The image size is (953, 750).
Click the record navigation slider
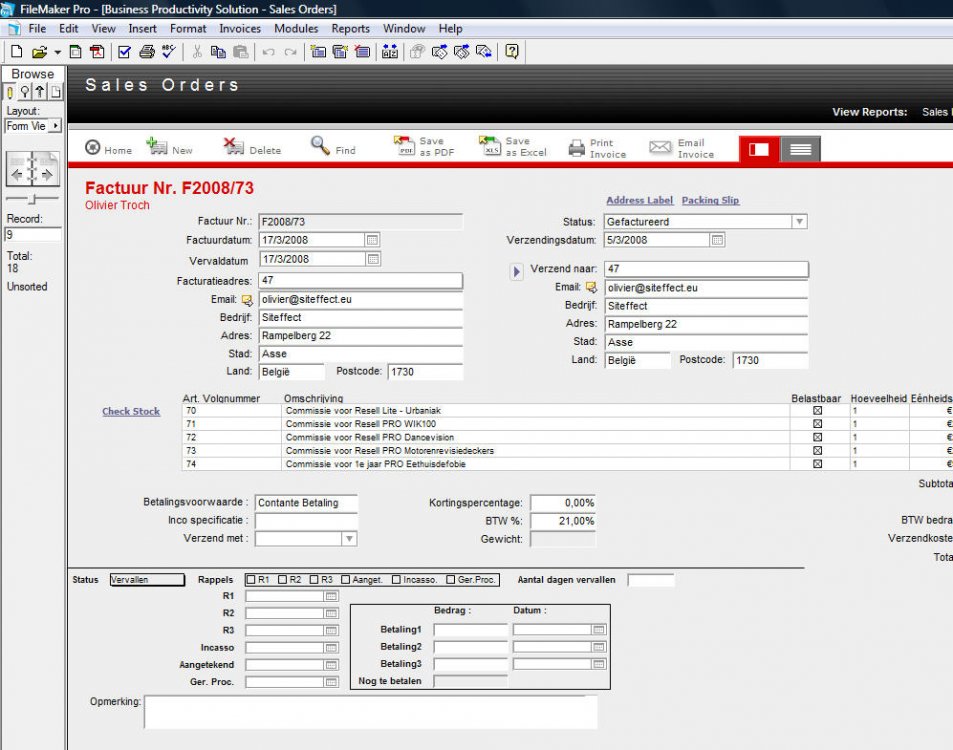[33, 199]
